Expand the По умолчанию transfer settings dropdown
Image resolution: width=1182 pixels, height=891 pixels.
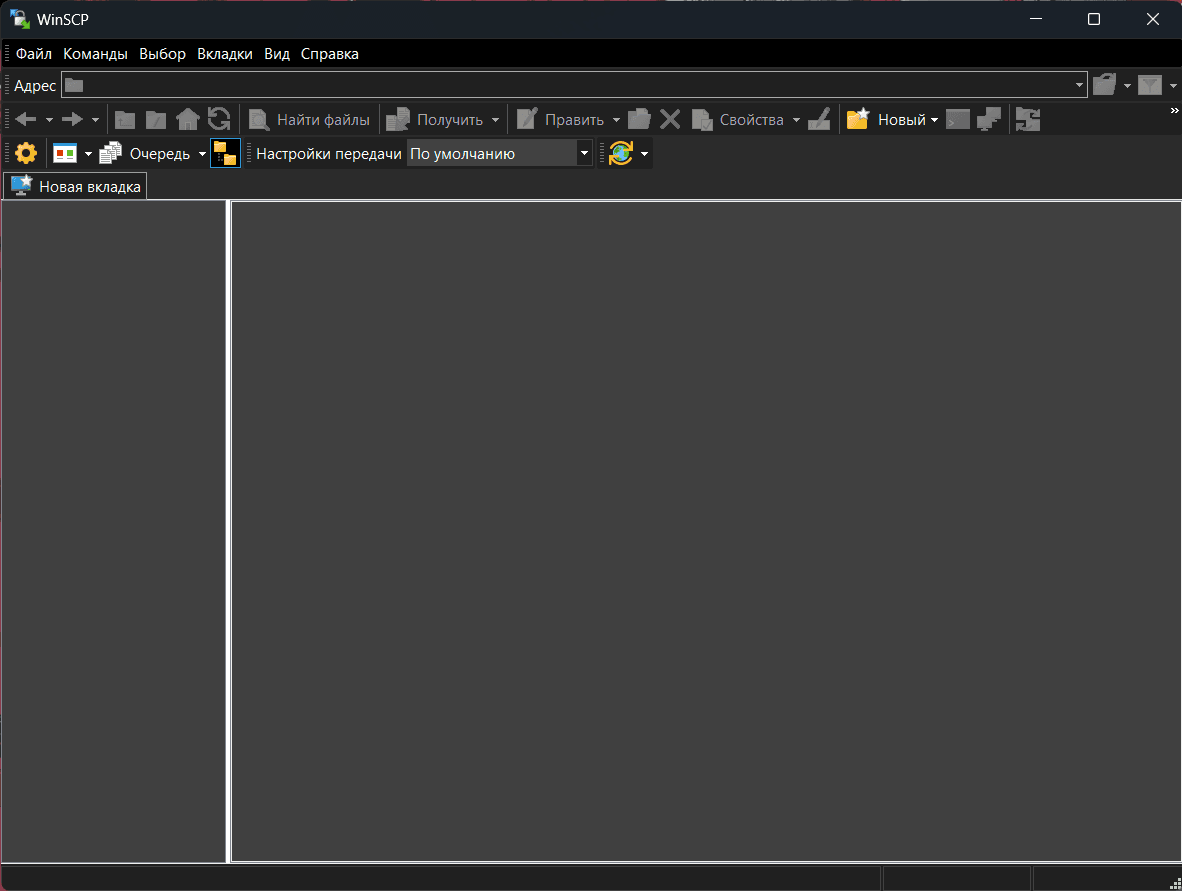click(584, 153)
